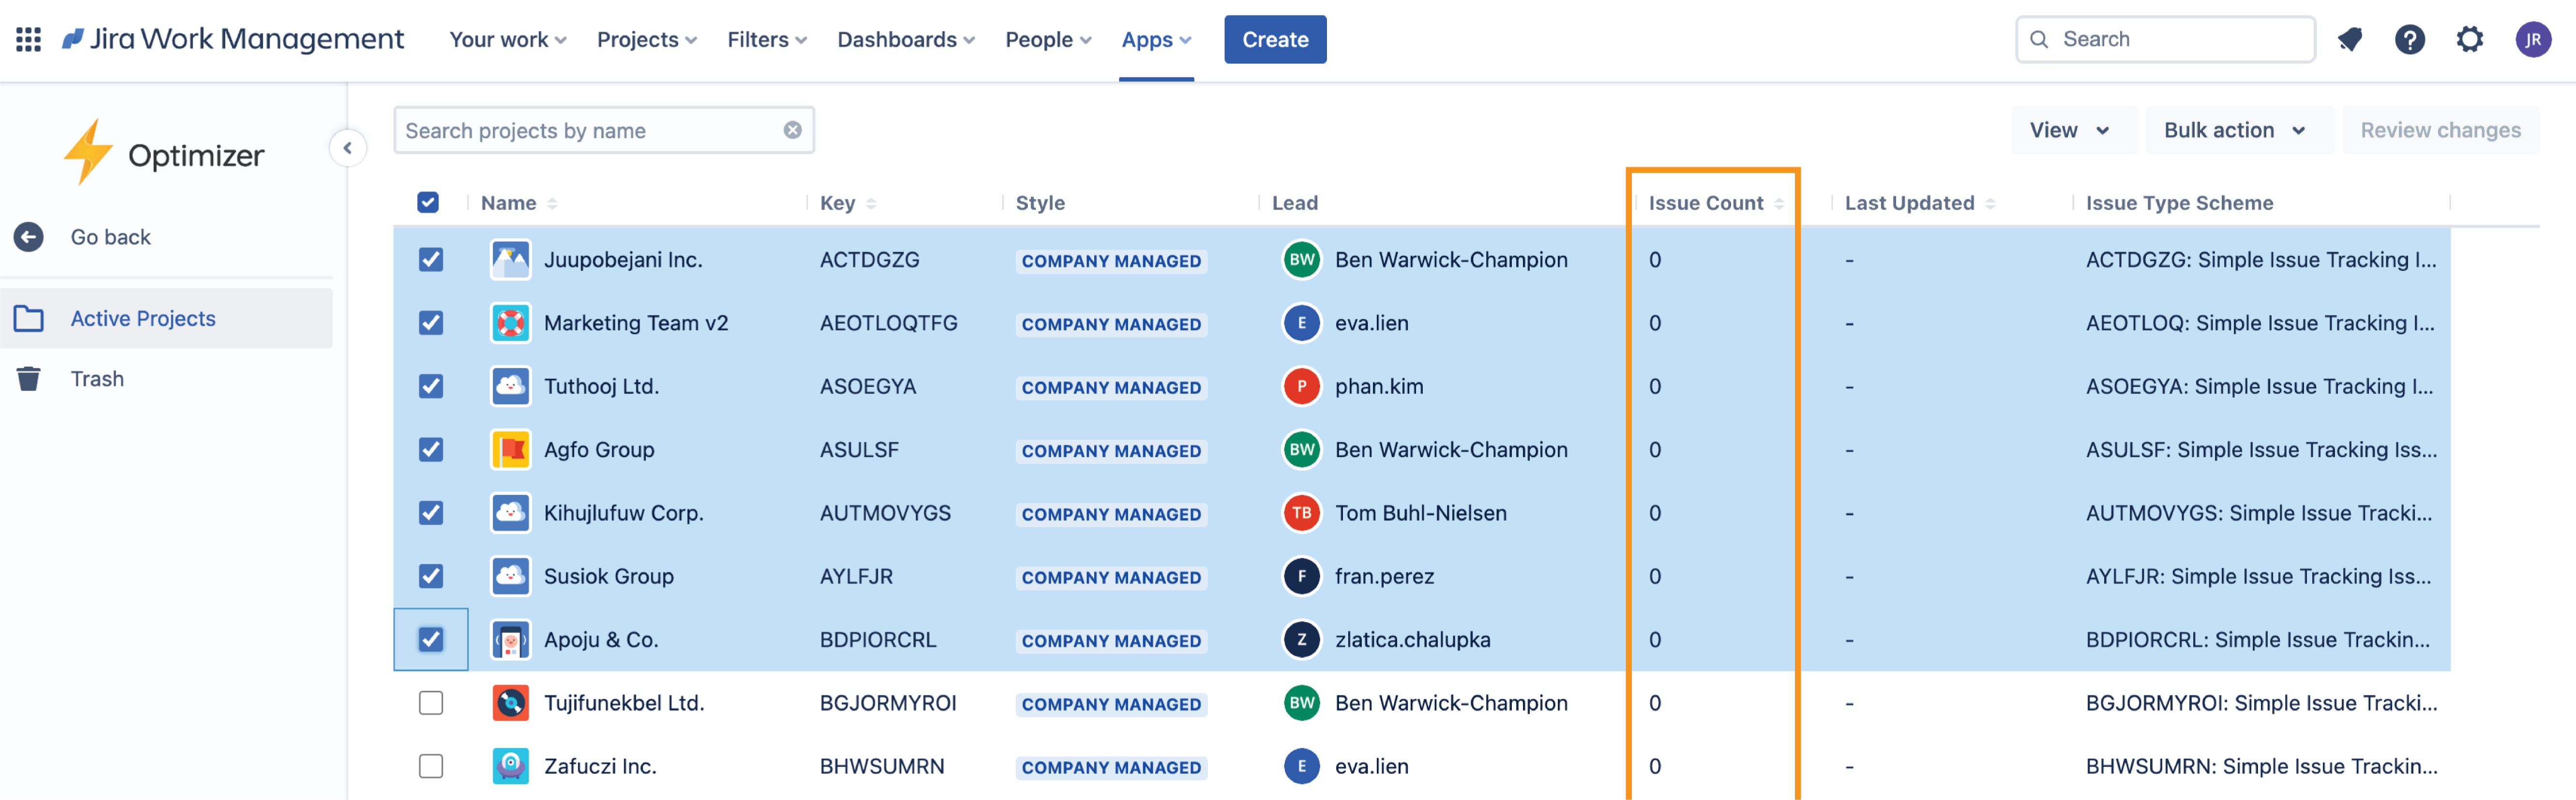Click the Create button
Image resolution: width=2576 pixels, height=800 pixels.
click(1274, 39)
